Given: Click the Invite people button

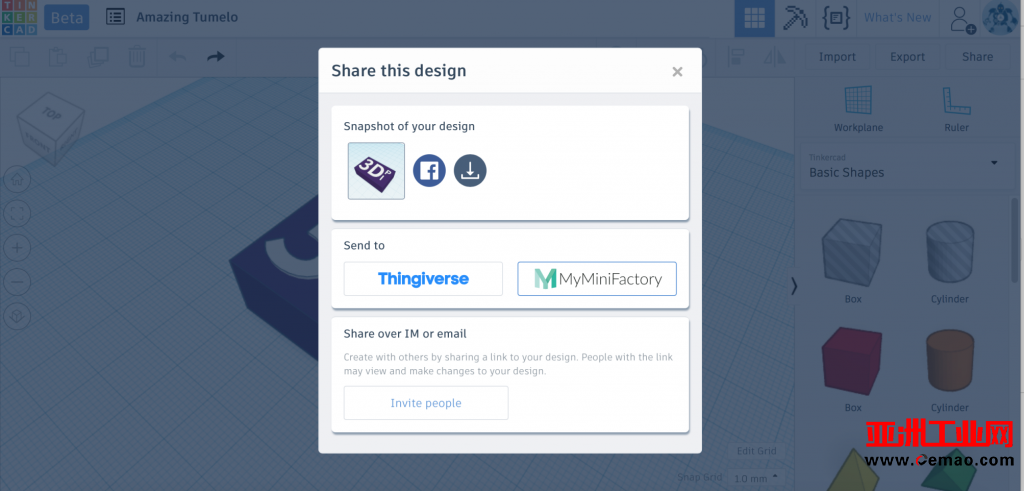Looking at the screenshot, I should click(x=426, y=403).
